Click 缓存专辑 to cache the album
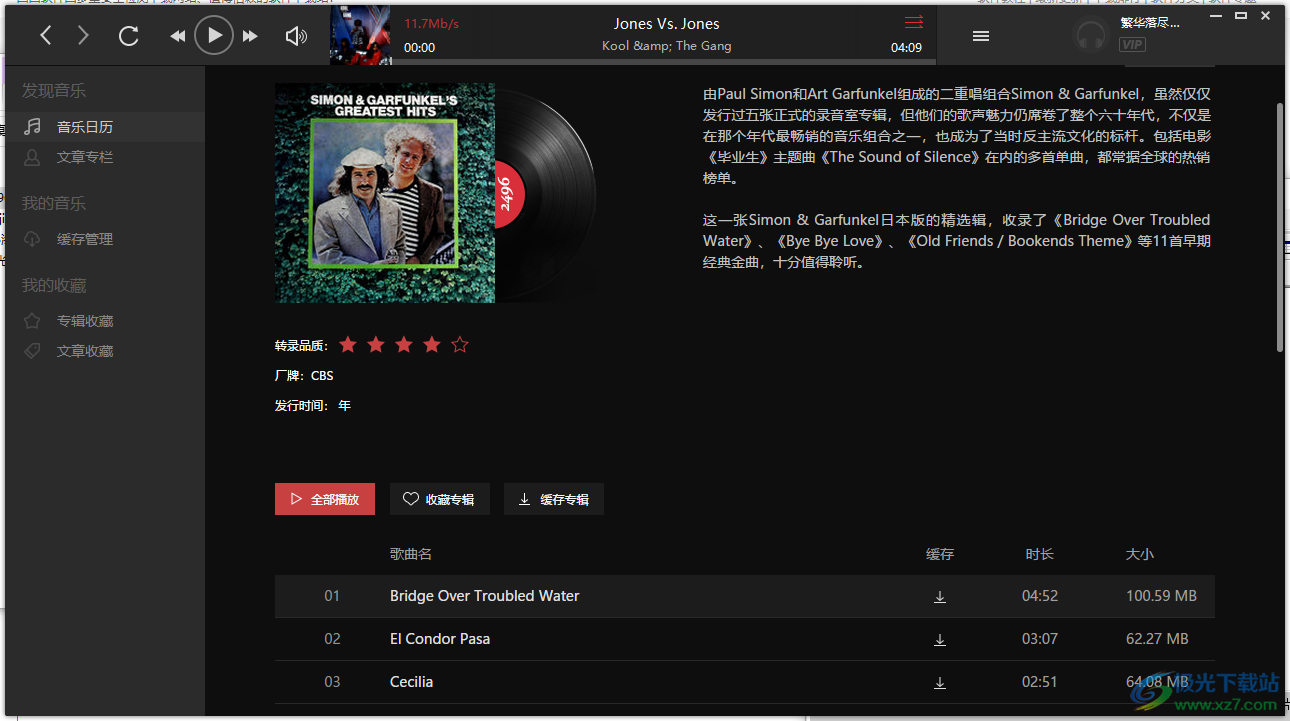The height and width of the screenshot is (721, 1290). tap(554, 499)
